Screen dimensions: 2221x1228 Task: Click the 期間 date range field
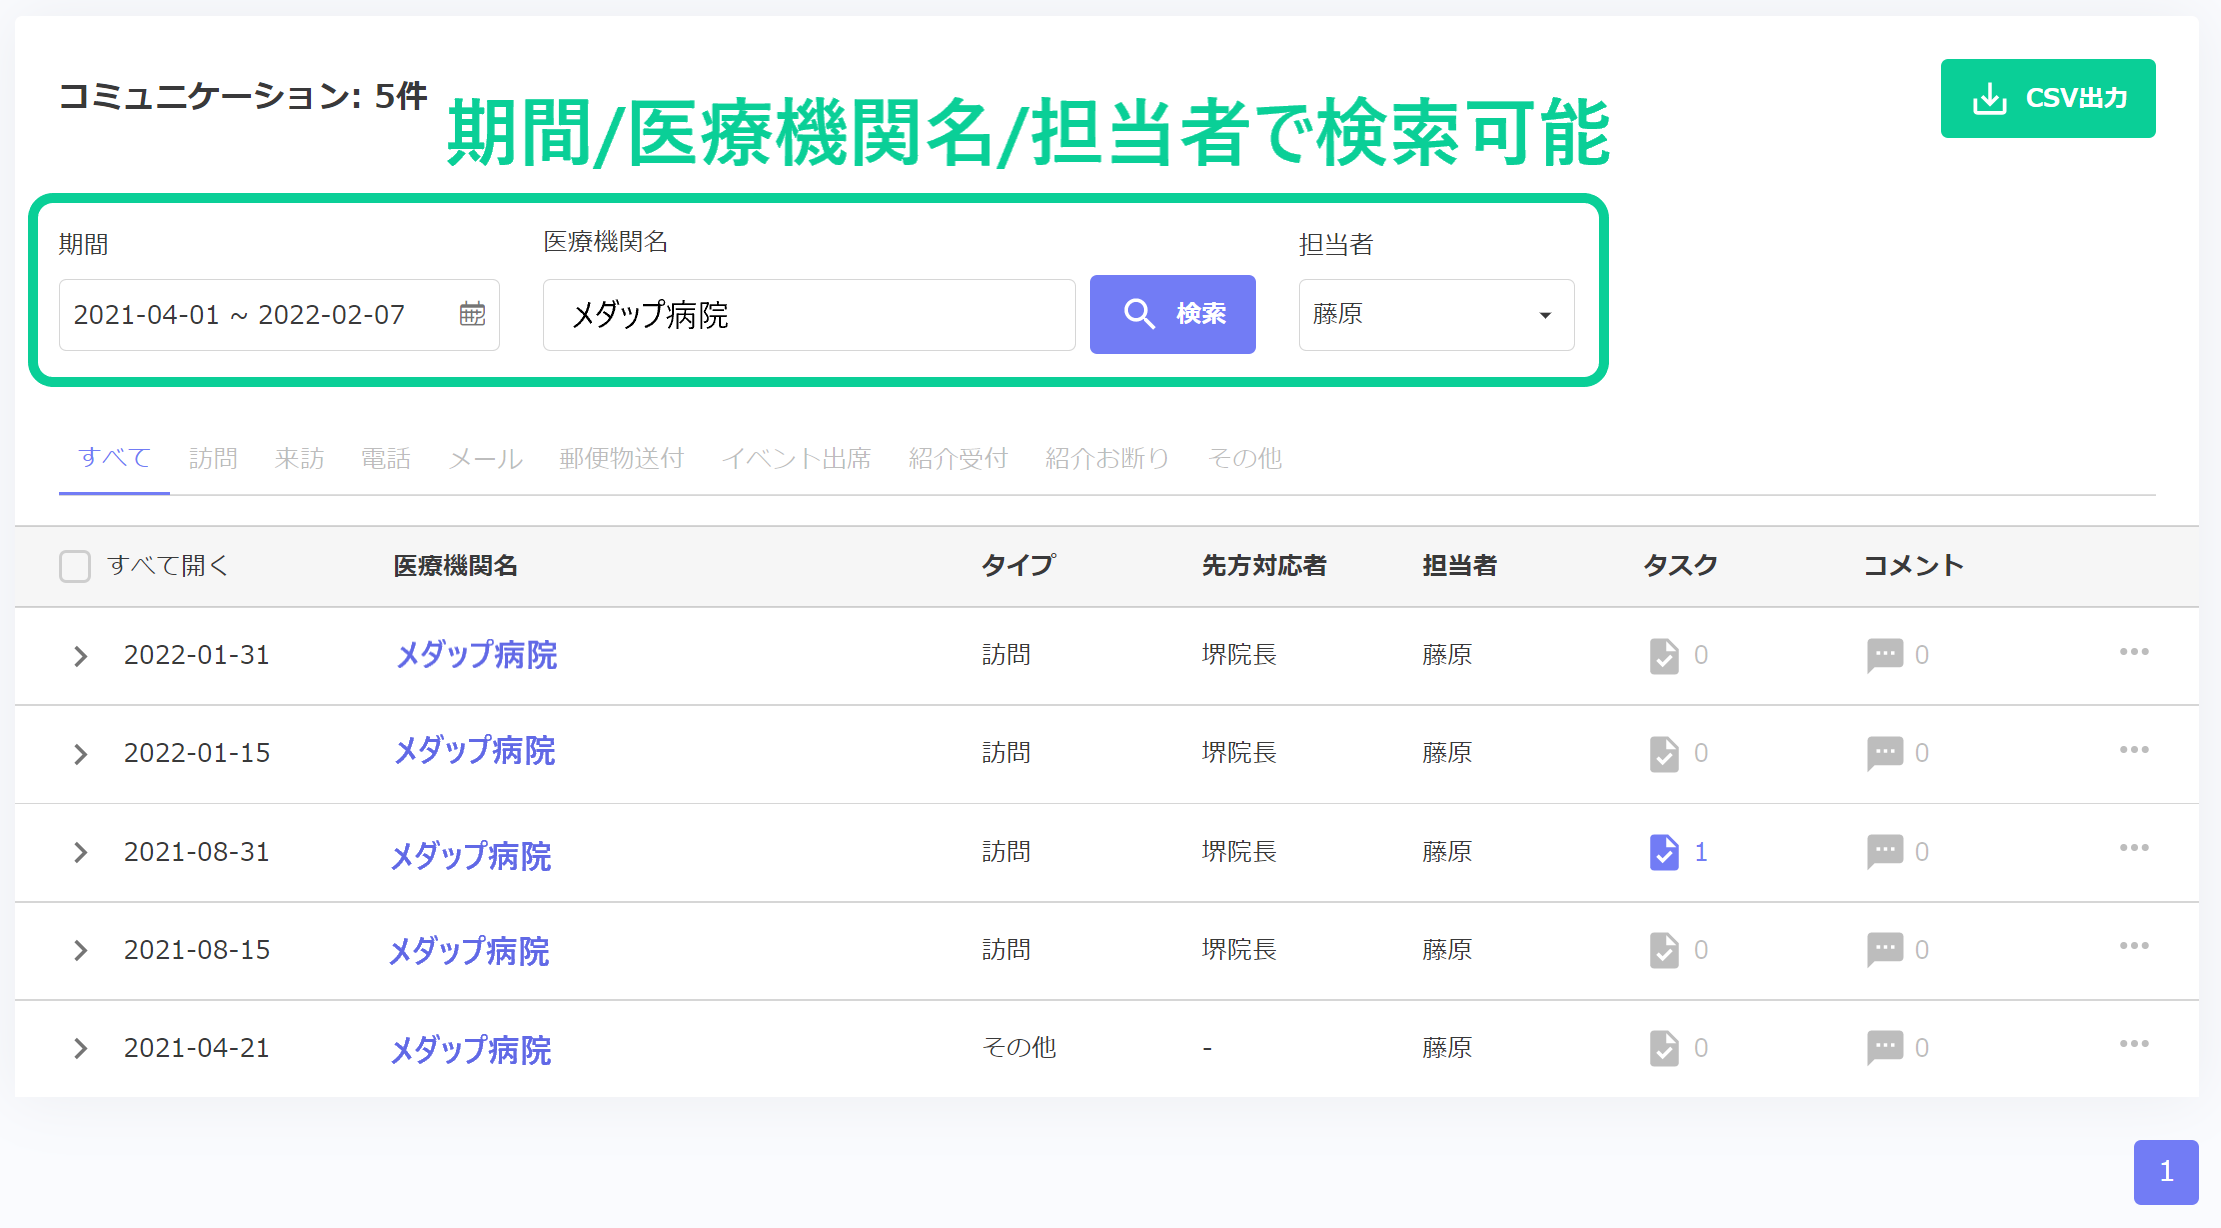(279, 315)
